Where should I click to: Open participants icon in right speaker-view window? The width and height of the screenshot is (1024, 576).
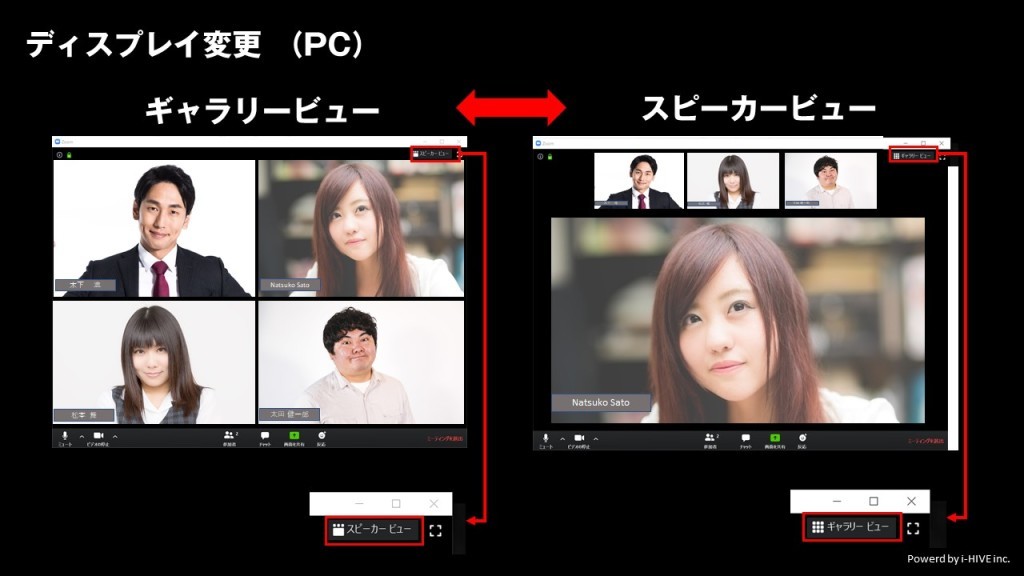pyautogui.click(x=711, y=438)
